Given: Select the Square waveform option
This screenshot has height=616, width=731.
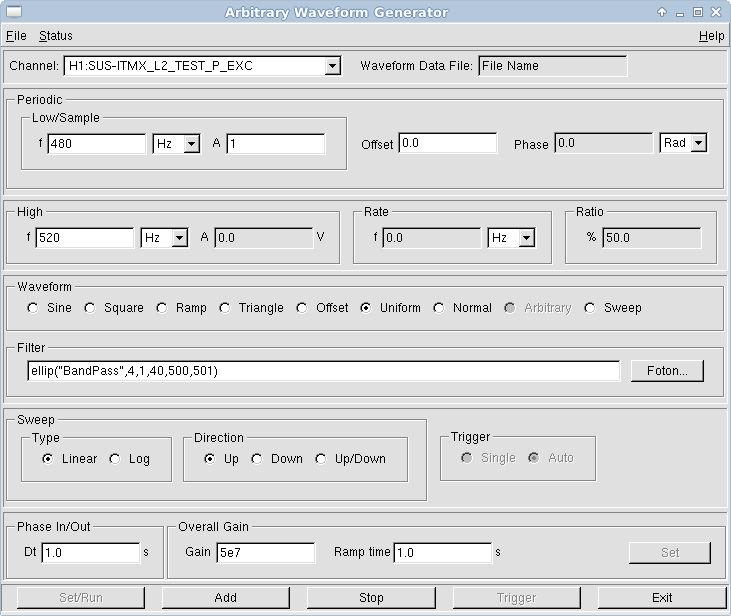Looking at the screenshot, I should pyautogui.click(x=90, y=308).
